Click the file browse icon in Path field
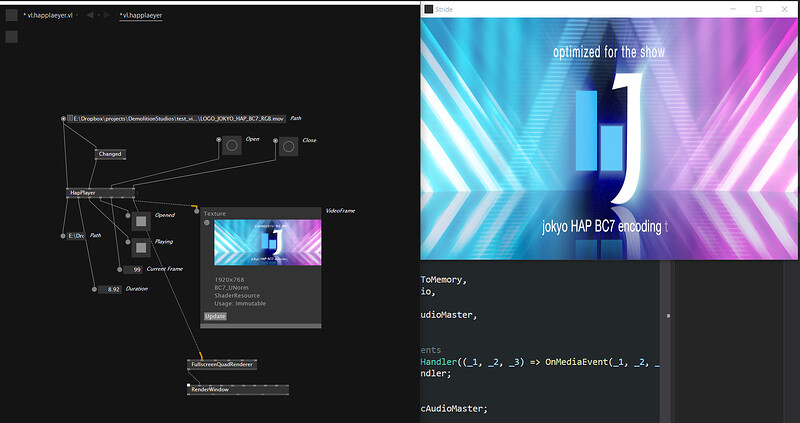This screenshot has height=423, width=800. coord(70,118)
